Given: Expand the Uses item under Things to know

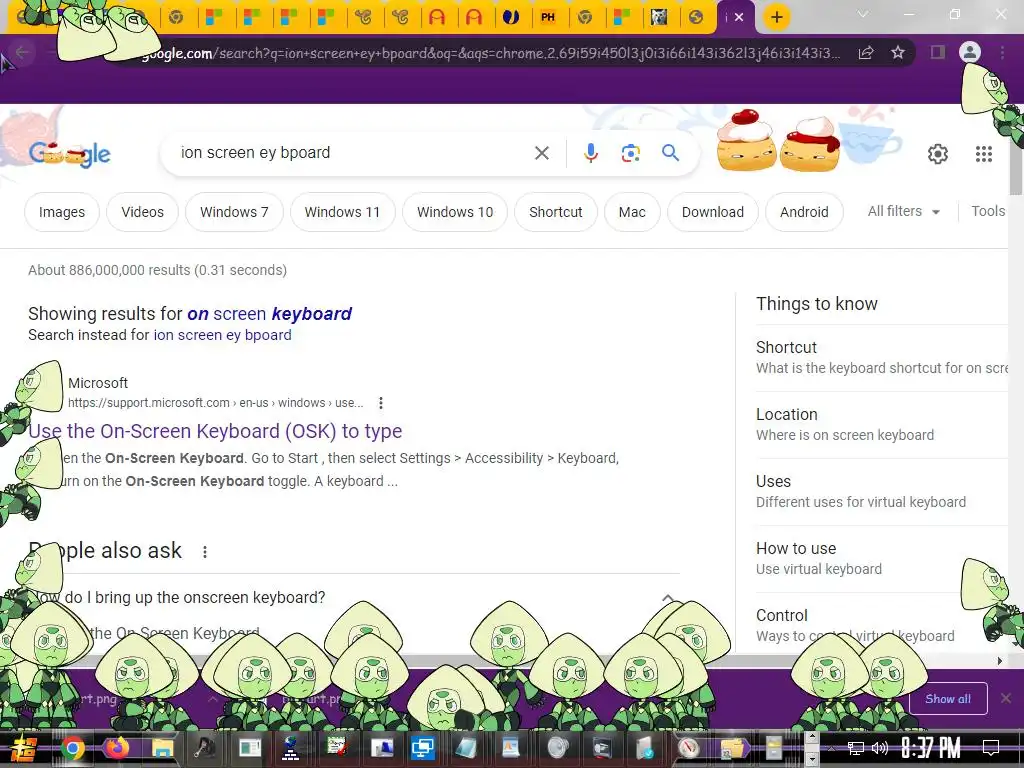Looking at the screenshot, I should 882,491.
